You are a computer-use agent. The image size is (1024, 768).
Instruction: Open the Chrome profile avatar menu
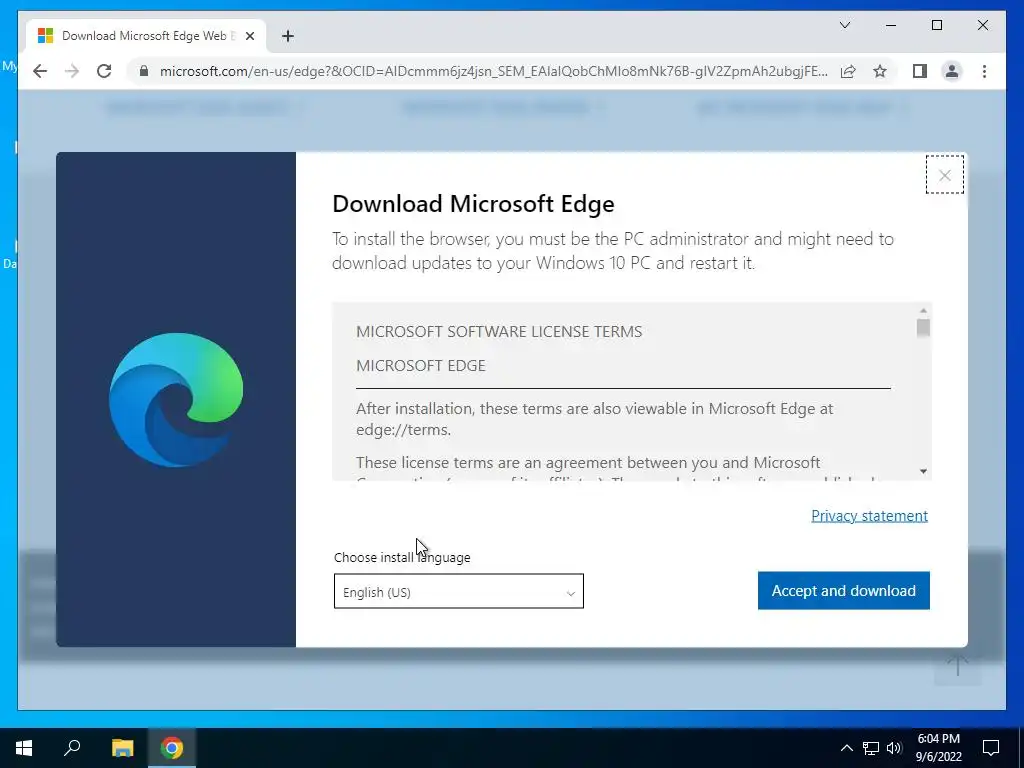click(x=952, y=71)
